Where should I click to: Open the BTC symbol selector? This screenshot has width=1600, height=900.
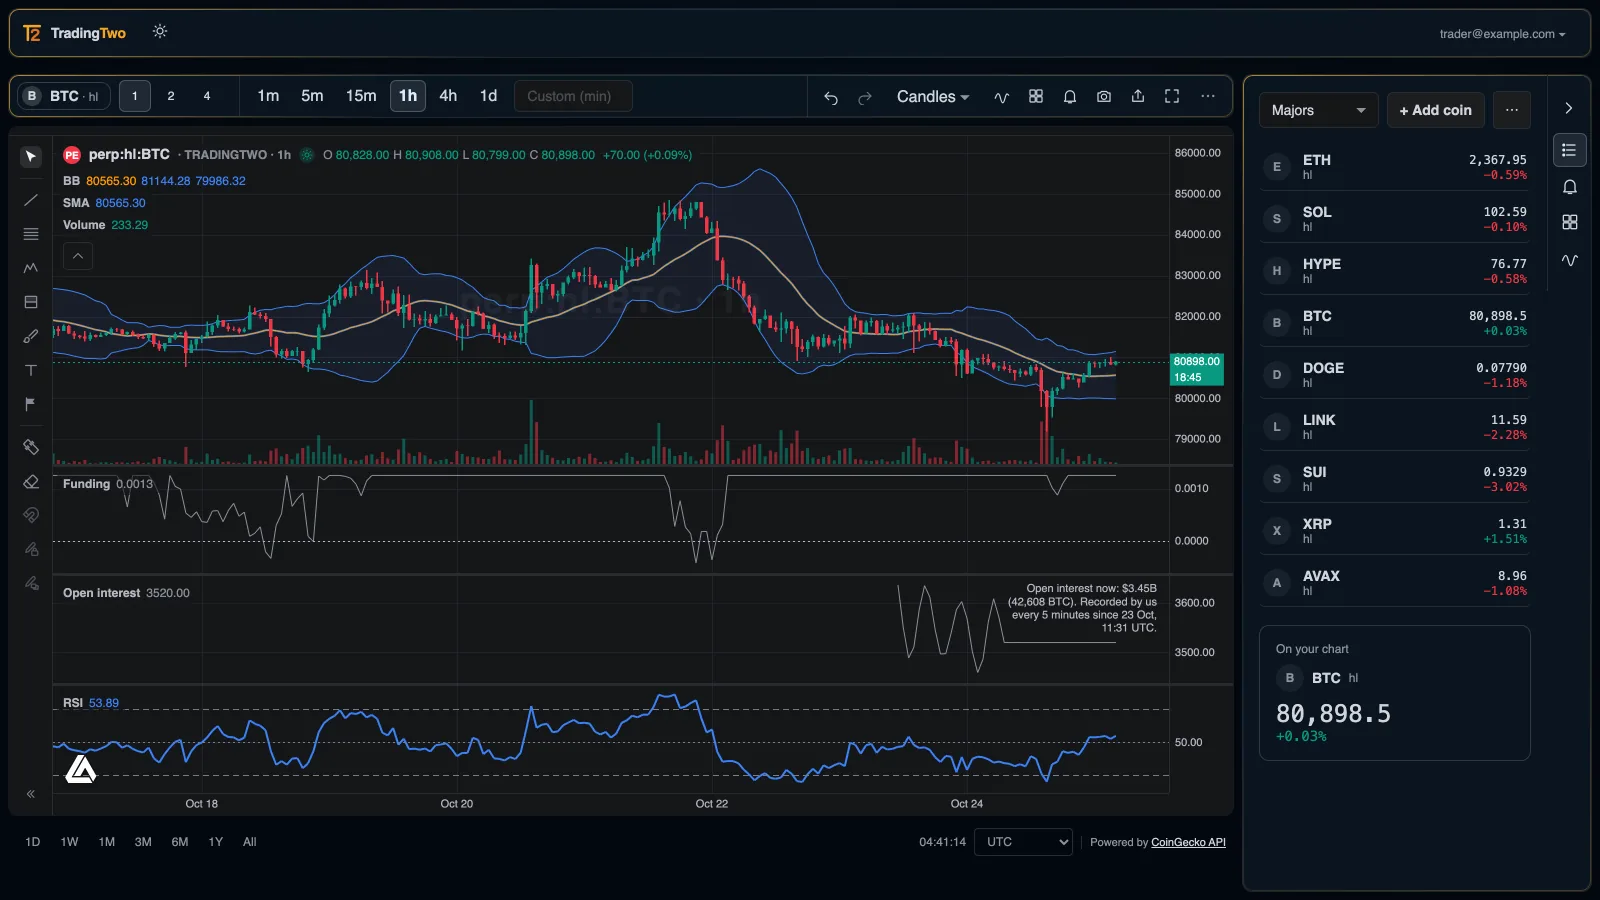pyautogui.click(x=65, y=96)
